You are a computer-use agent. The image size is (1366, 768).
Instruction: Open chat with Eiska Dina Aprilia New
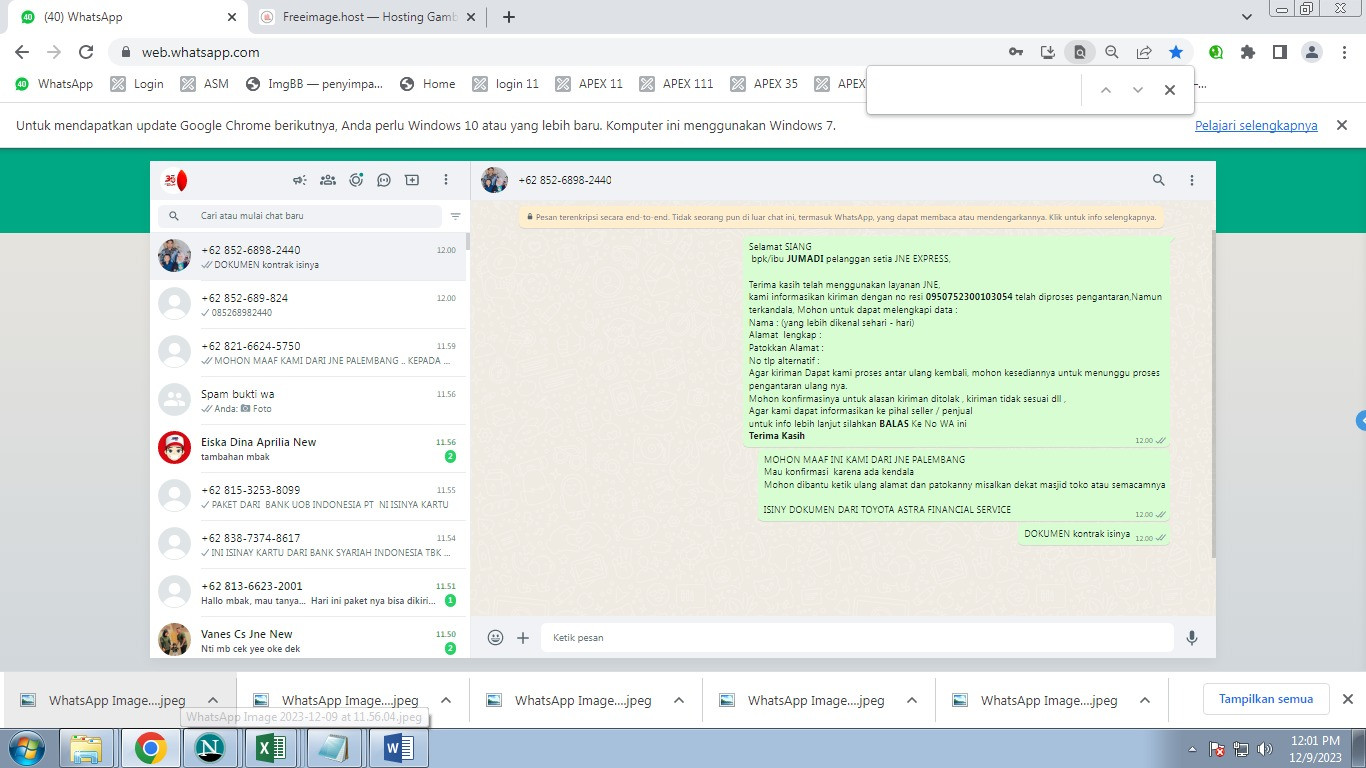[308, 449]
